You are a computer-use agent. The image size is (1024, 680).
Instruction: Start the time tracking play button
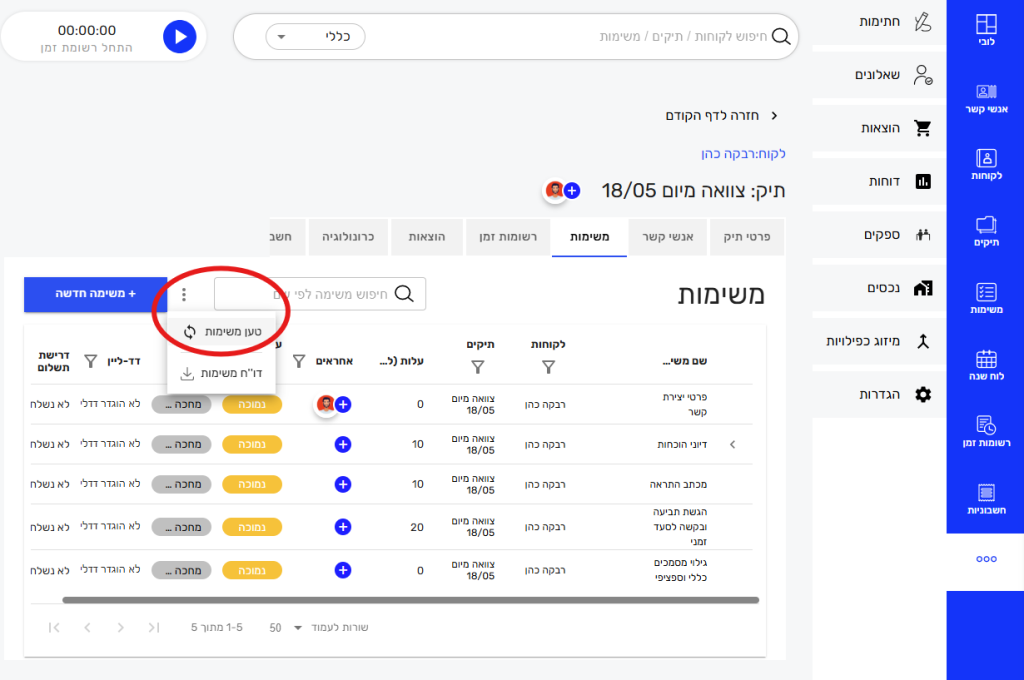pyautogui.click(x=180, y=37)
